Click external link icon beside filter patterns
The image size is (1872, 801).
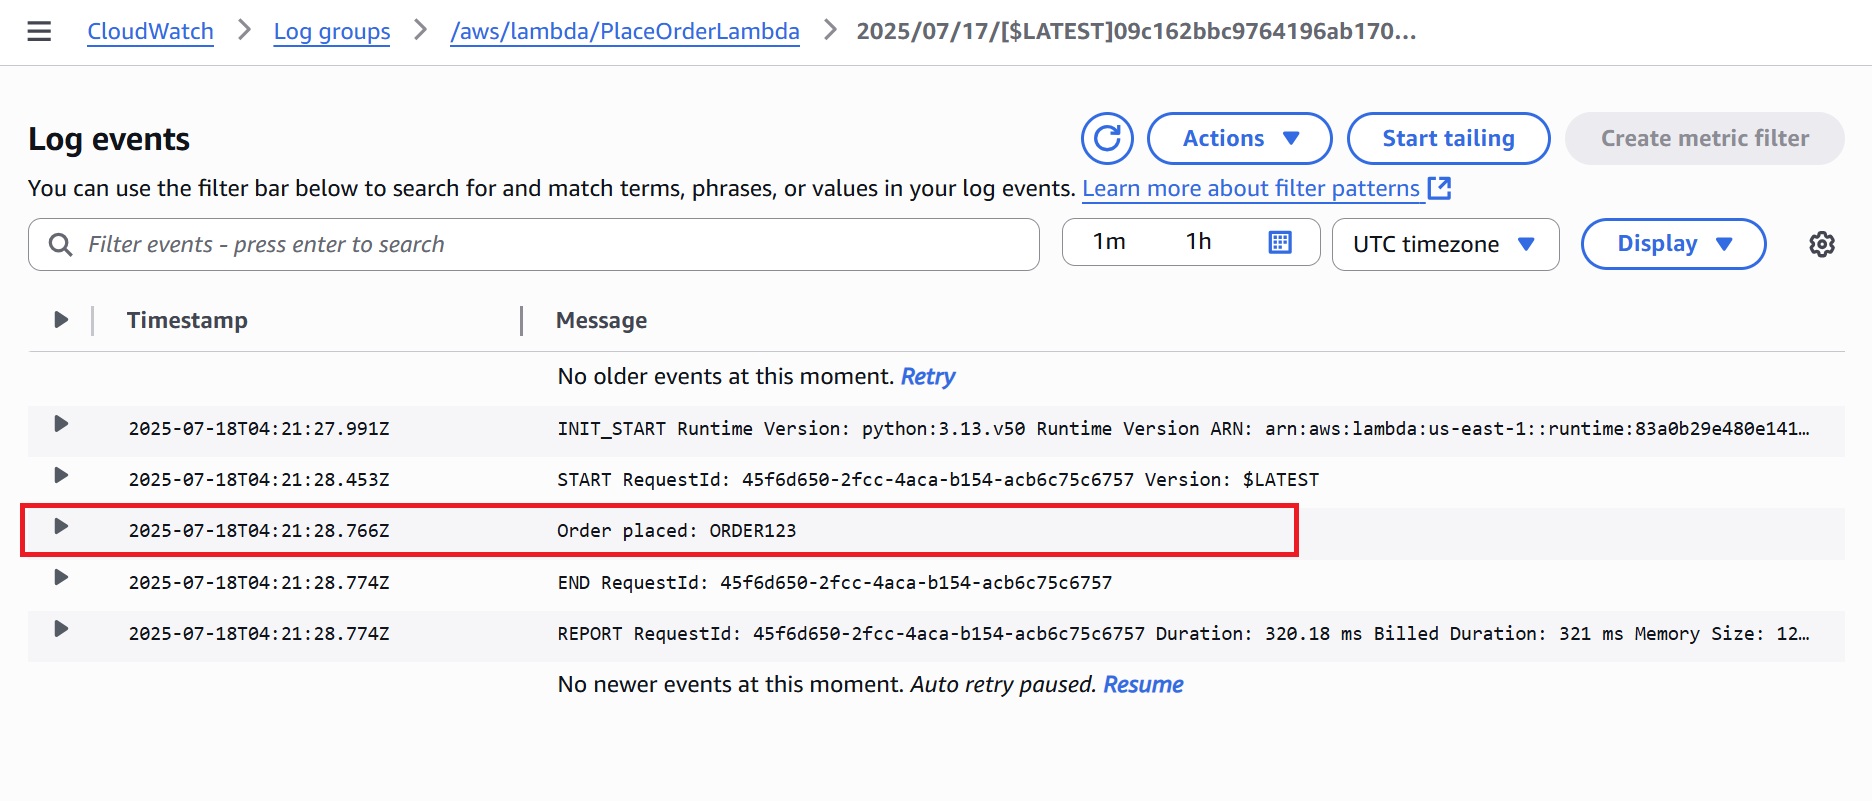coord(1439,188)
